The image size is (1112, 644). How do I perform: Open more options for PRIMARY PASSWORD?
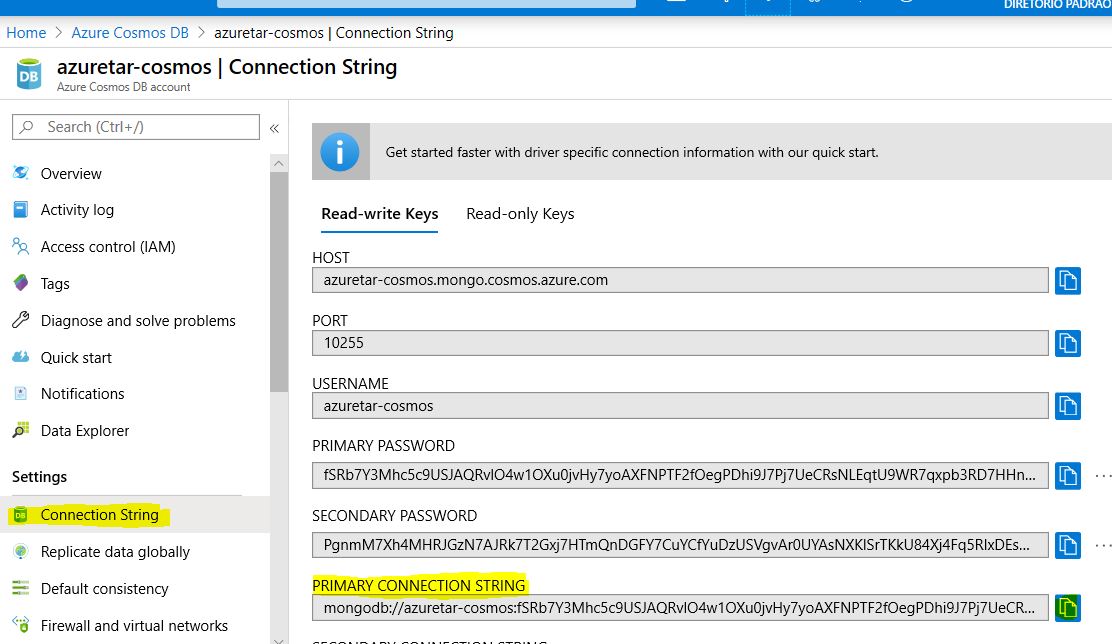(1103, 475)
